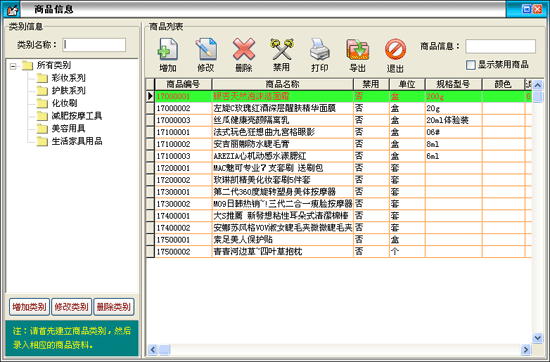
Task: Select product 玫琳凯精美化妆套刷5件套
Action: [262, 180]
